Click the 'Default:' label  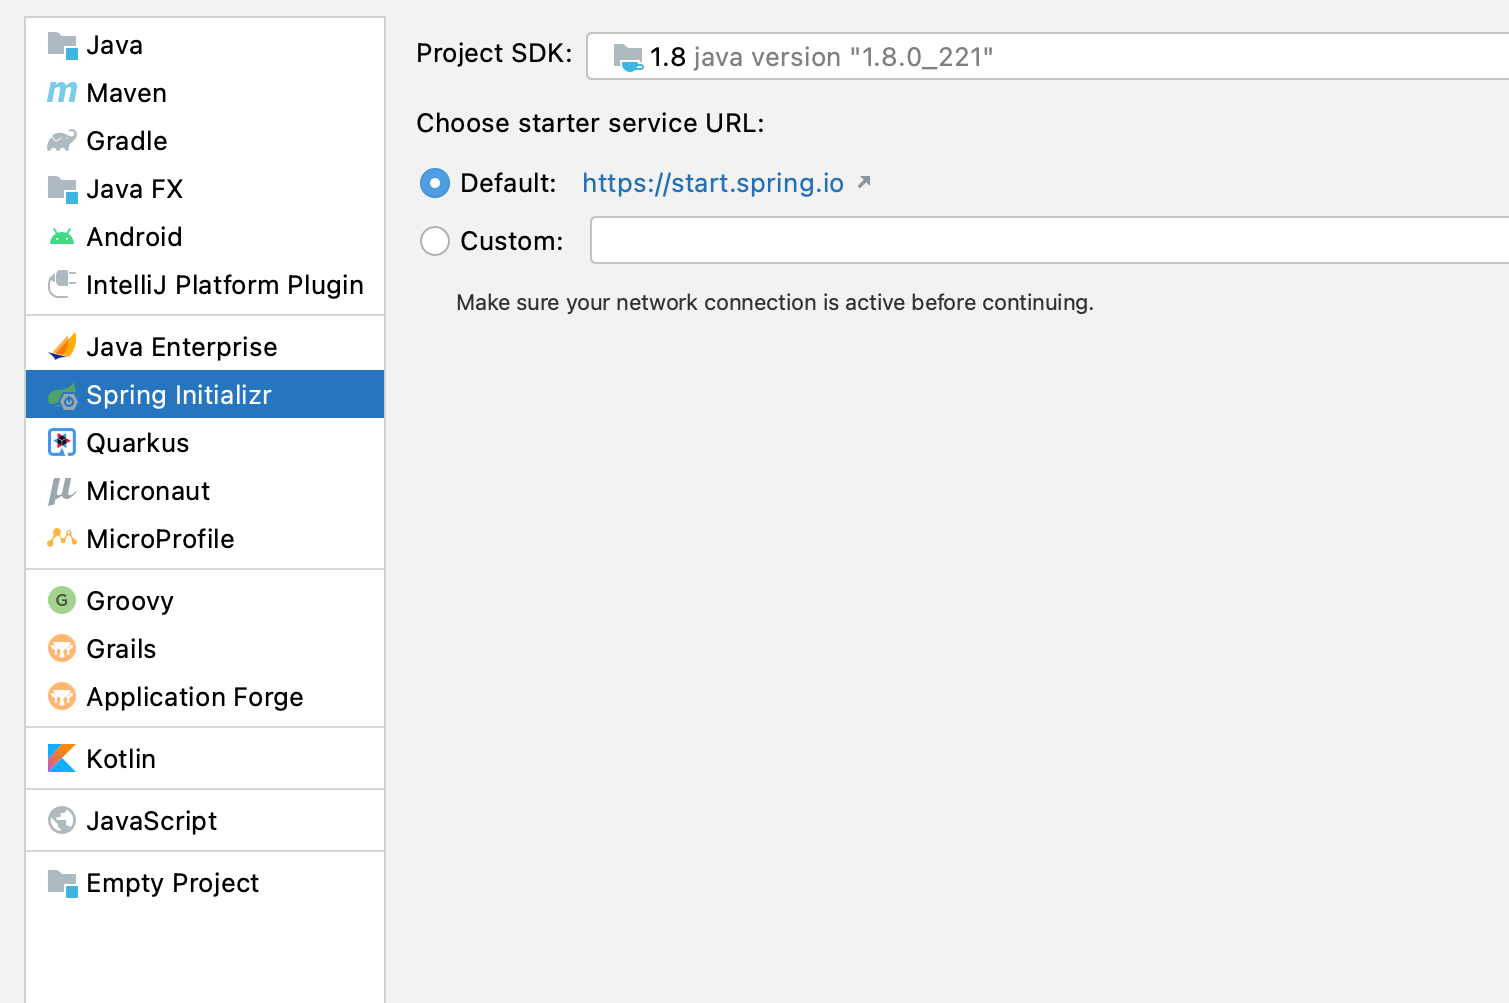508,183
